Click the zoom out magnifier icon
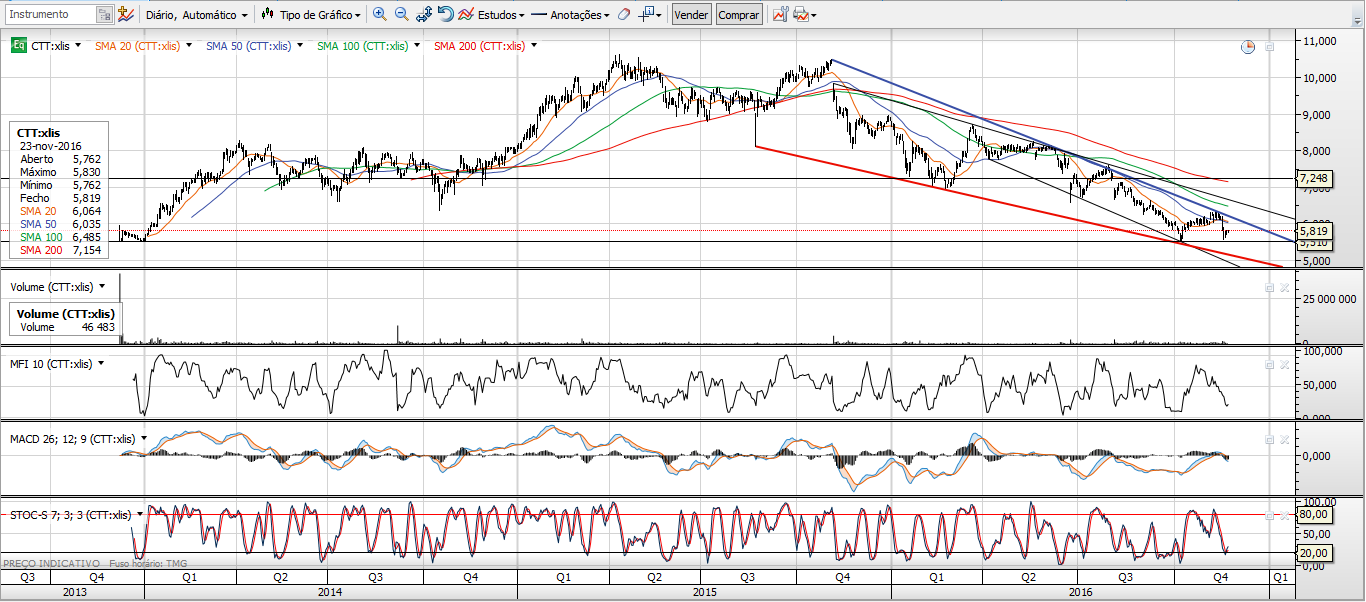The height and width of the screenshot is (602, 1366). [x=401, y=15]
